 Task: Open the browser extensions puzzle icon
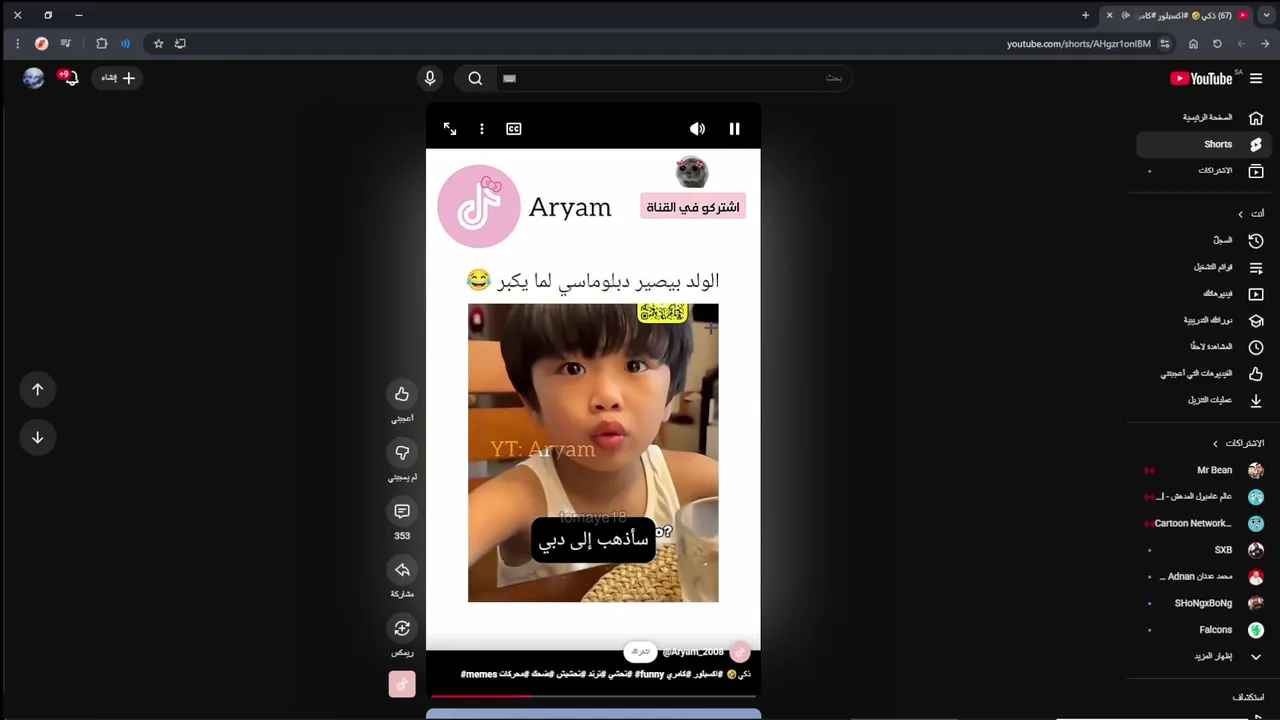tap(101, 44)
